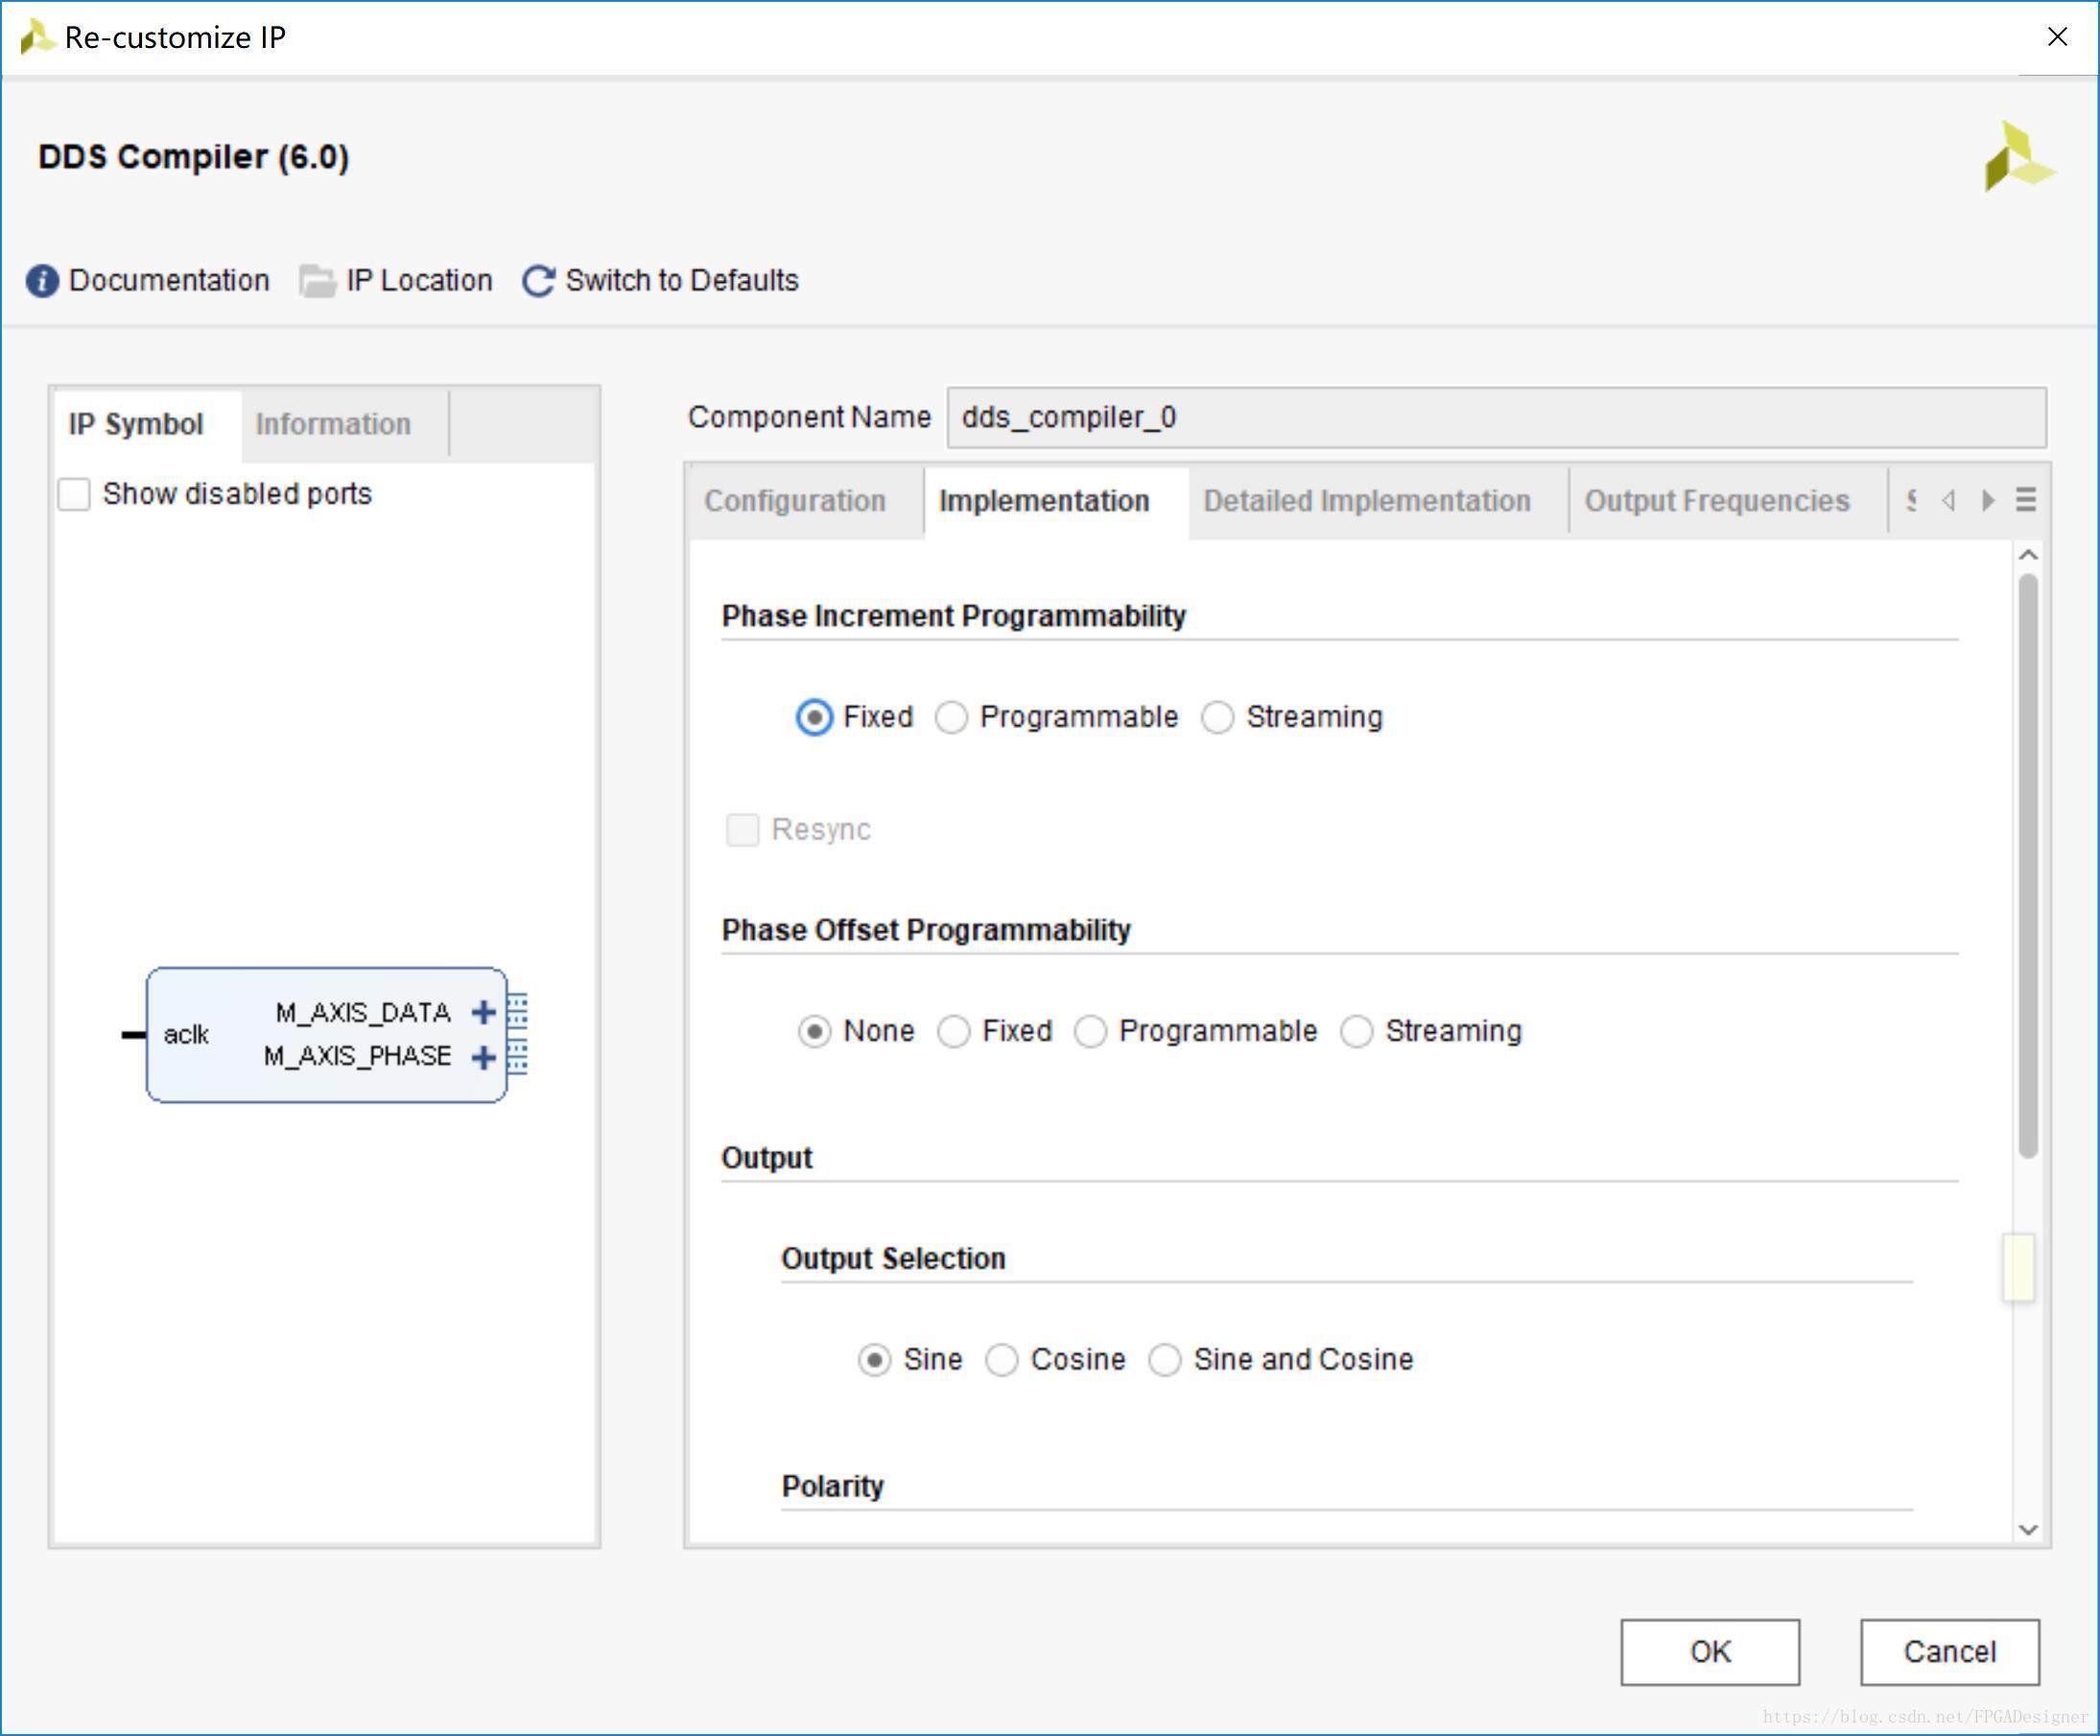The height and width of the screenshot is (1736, 2100).
Task: Click the Component Name input field
Action: tap(1494, 417)
